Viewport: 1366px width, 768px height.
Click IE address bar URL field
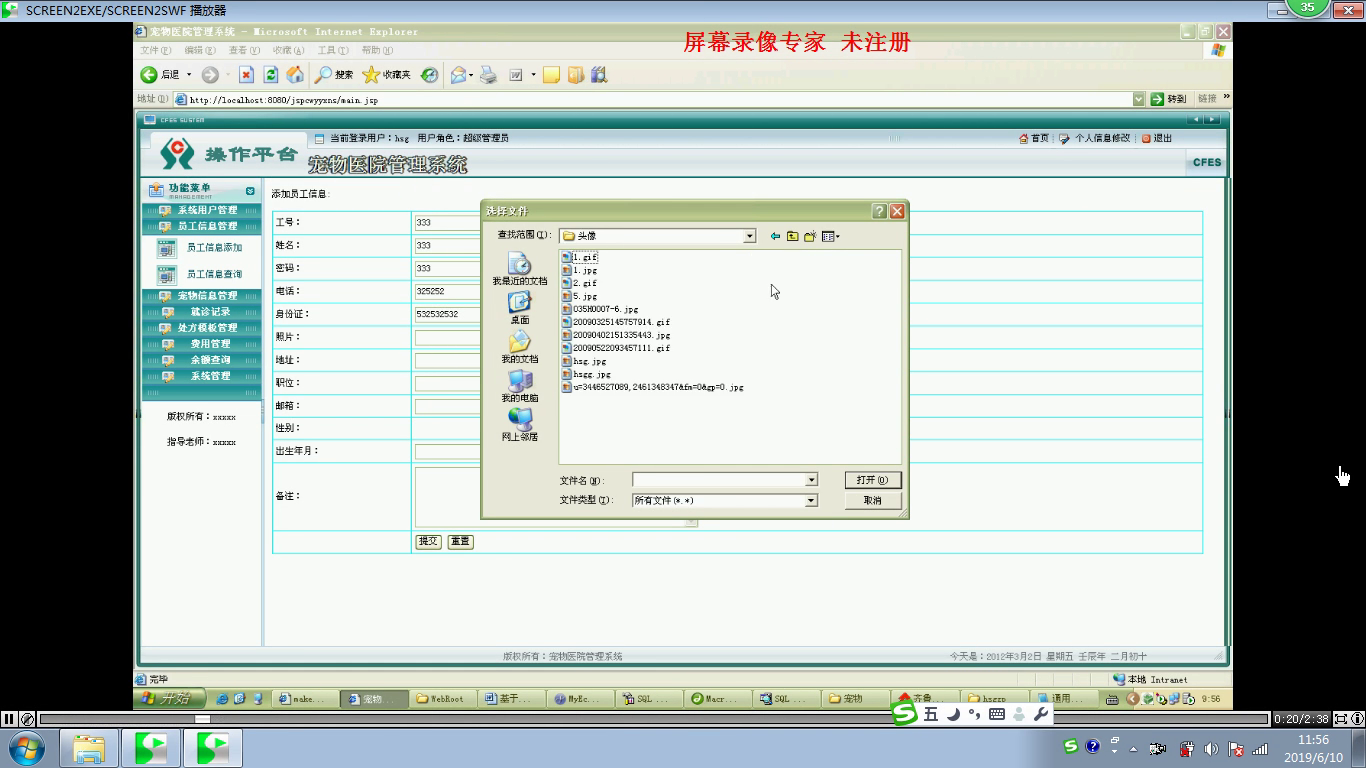(660, 99)
